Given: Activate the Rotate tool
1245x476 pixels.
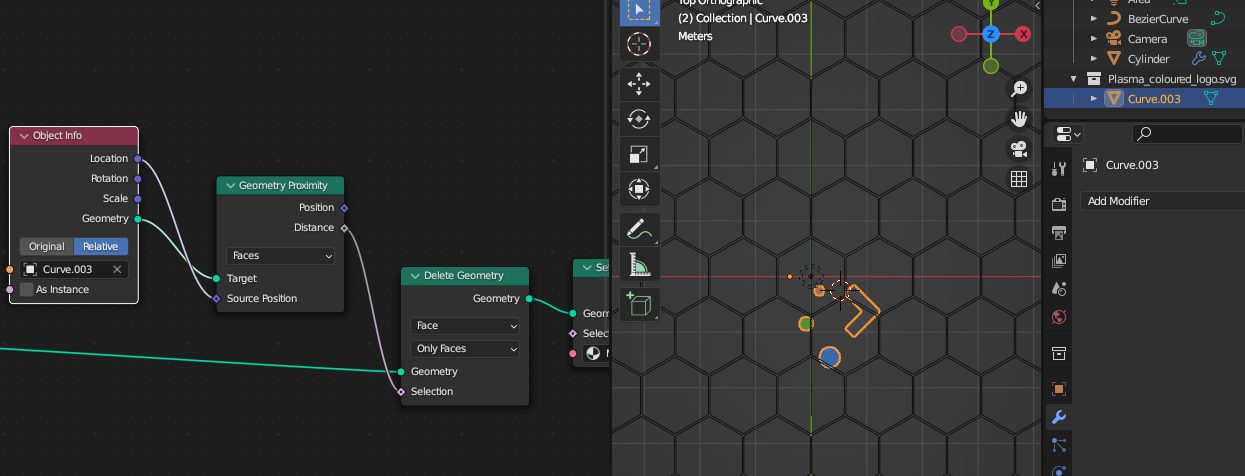Looking at the screenshot, I should click(638, 120).
